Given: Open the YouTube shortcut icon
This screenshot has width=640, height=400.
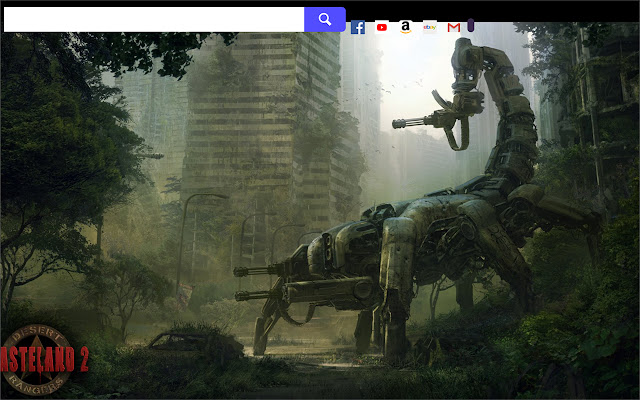Looking at the screenshot, I should click(382, 27).
